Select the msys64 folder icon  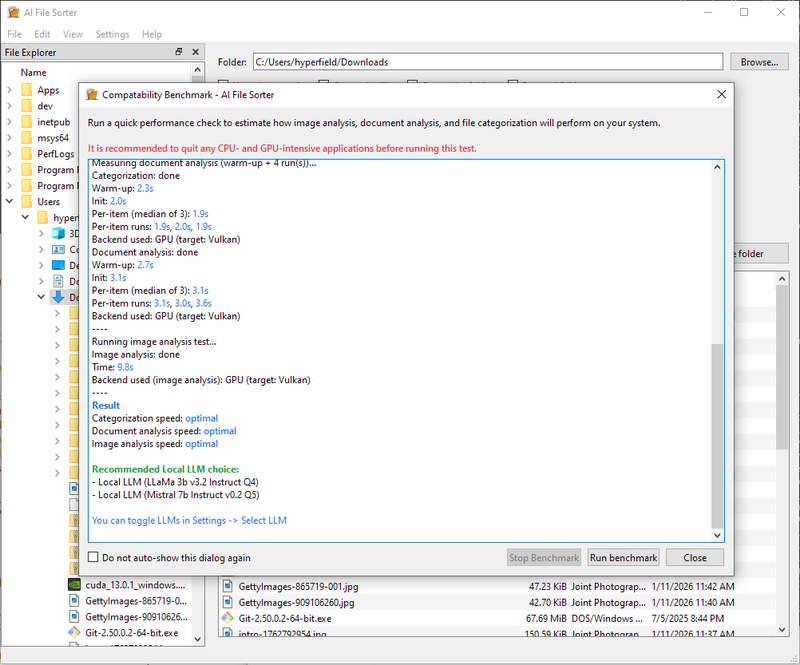(x=27, y=138)
